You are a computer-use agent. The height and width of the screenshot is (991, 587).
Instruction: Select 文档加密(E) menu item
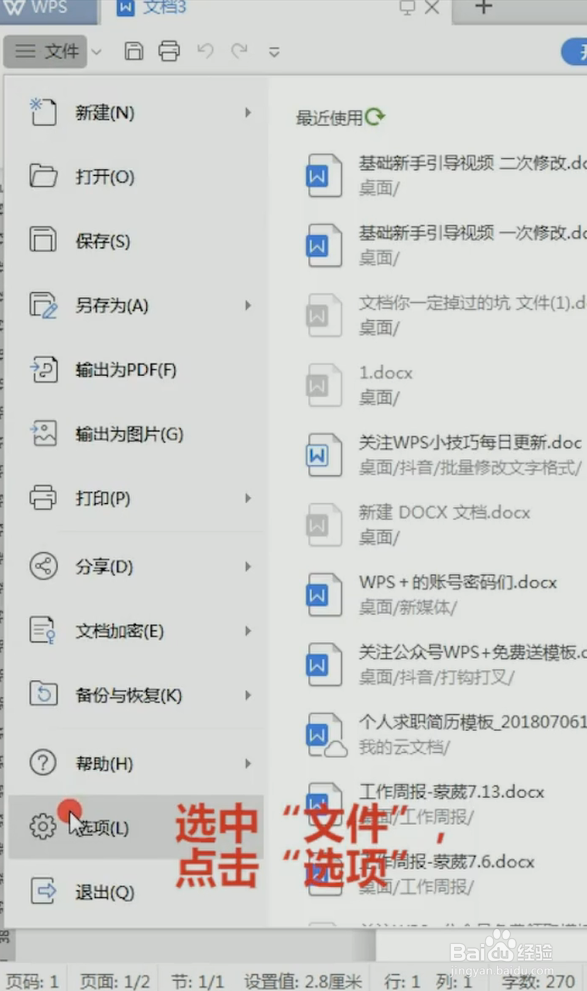137,631
